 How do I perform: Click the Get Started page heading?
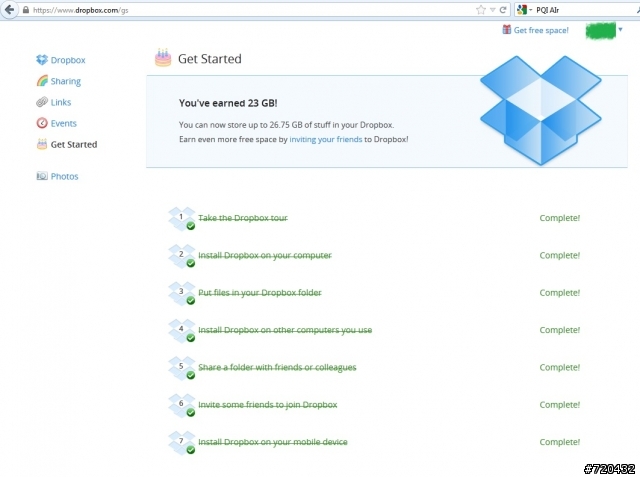(x=210, y=59)
